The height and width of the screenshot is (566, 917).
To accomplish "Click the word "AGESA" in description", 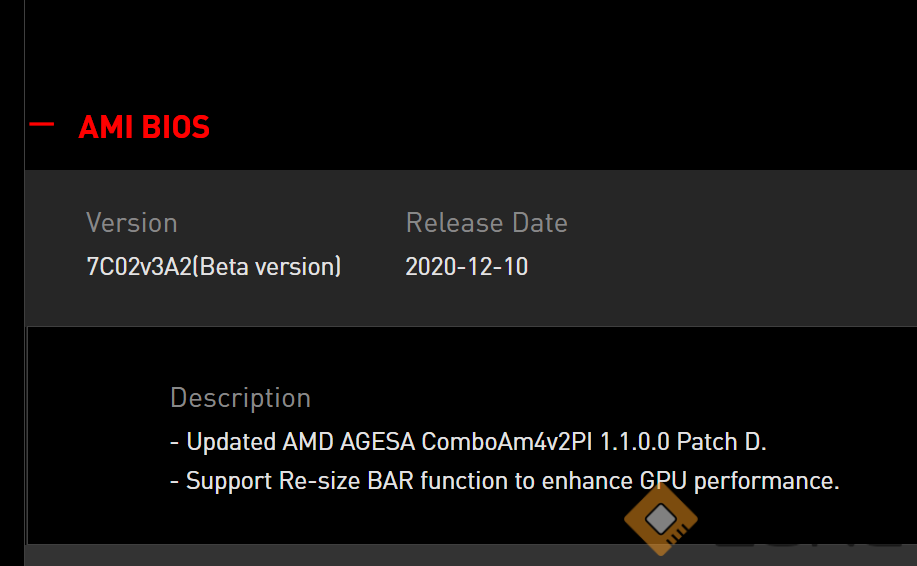I will tap(378, 441).
